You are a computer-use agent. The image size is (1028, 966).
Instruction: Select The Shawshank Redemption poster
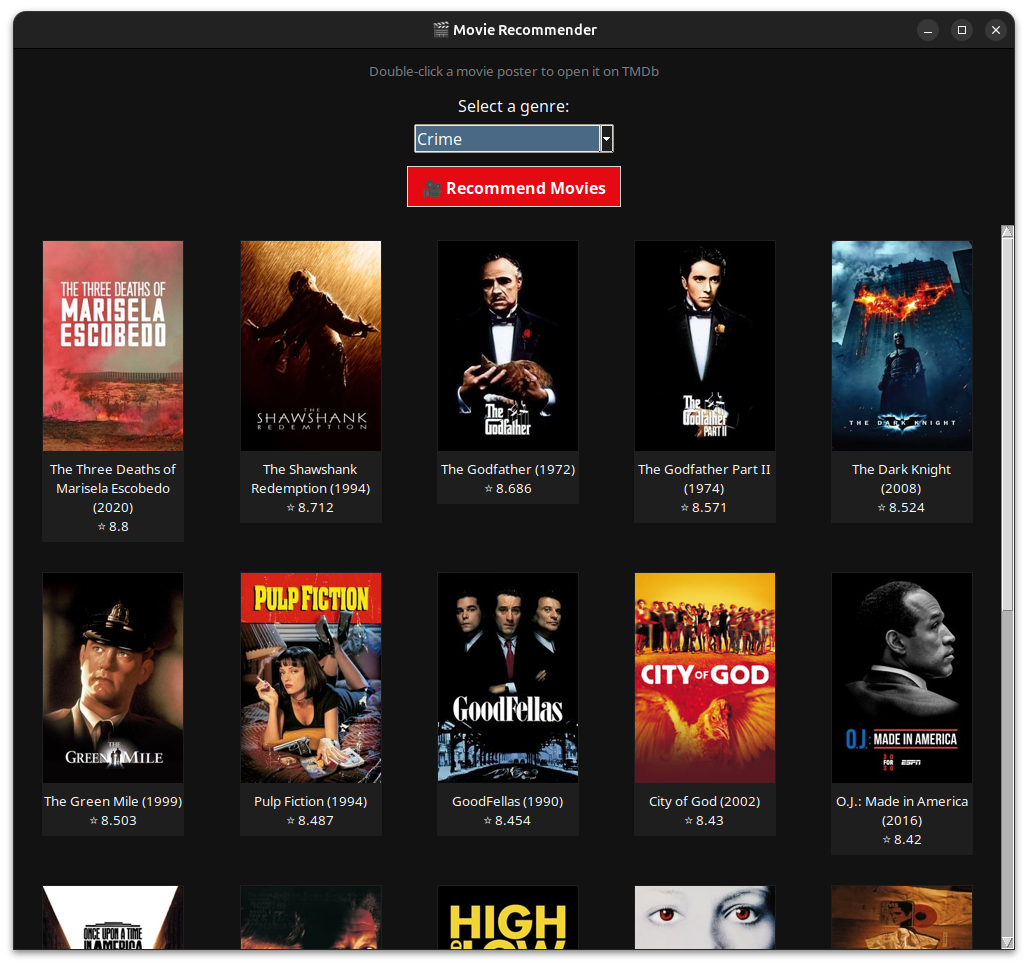(311, 346)
